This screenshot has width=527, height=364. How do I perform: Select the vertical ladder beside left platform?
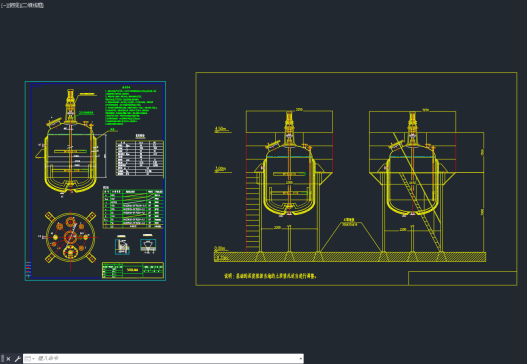click(x=252, y=212)
